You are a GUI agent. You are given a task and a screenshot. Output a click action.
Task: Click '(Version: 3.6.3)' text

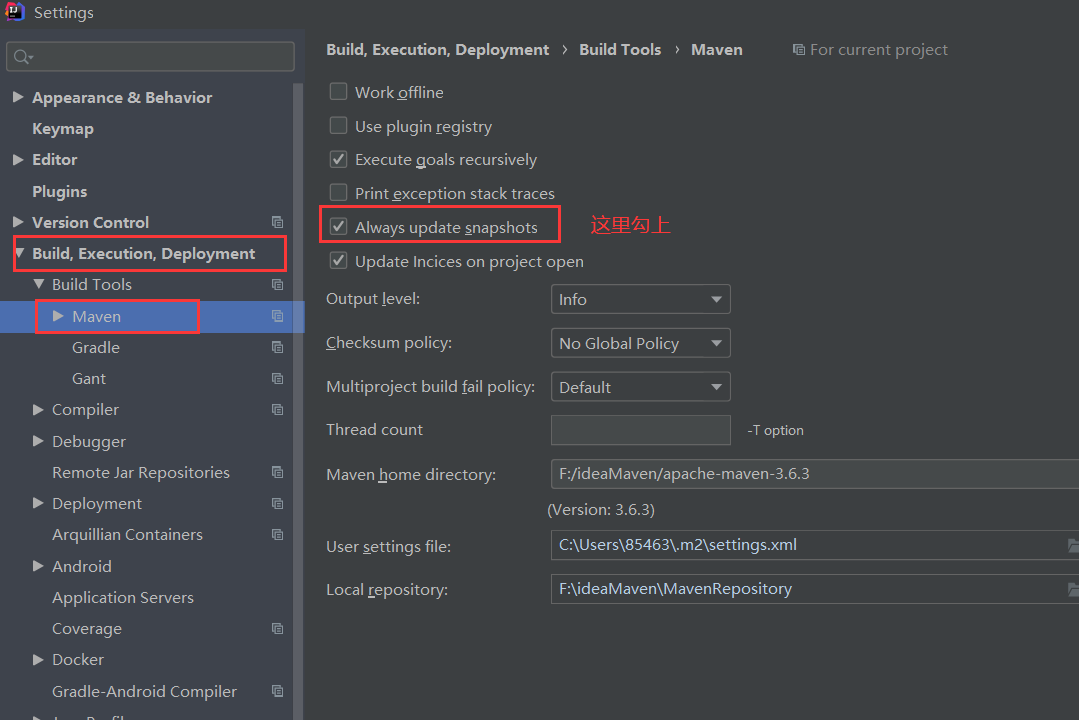pyautogui.click(x=601, y=510)
